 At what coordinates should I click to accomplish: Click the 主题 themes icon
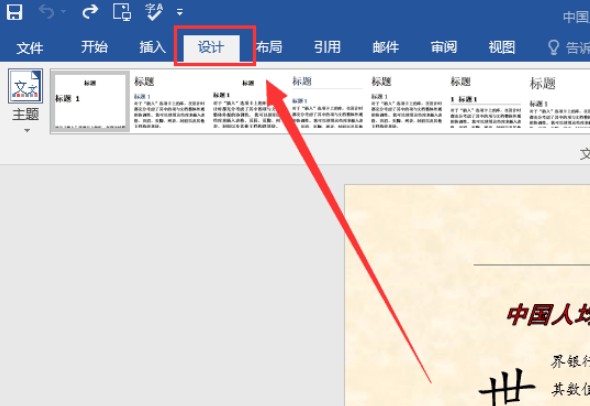click(26, 86)
